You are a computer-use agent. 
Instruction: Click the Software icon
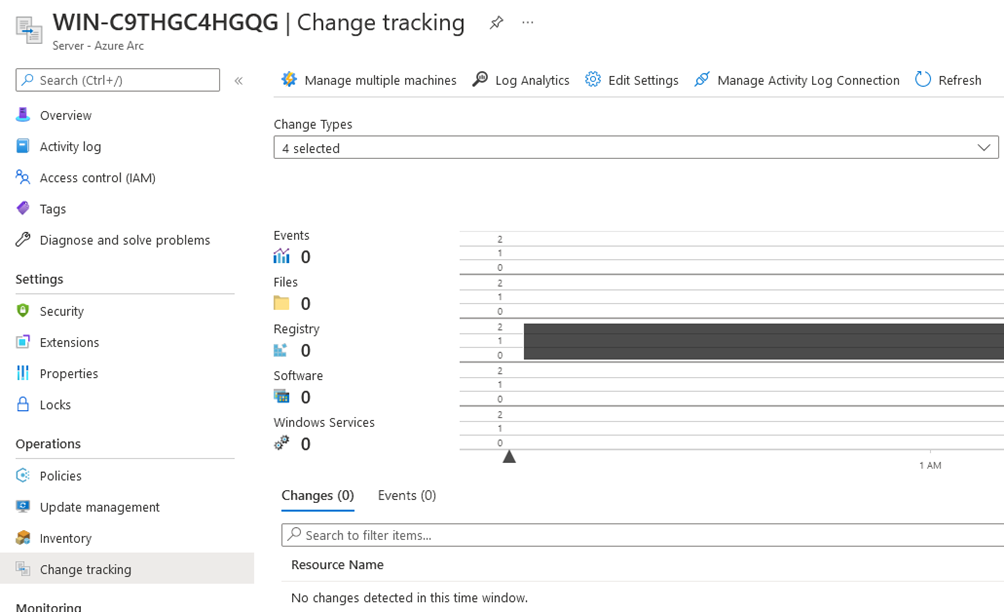282,397
